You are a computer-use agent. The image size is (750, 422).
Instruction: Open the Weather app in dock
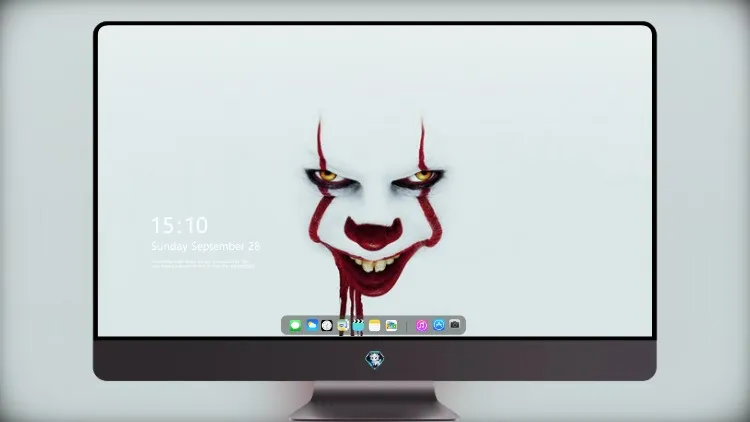tap(312, 325)
